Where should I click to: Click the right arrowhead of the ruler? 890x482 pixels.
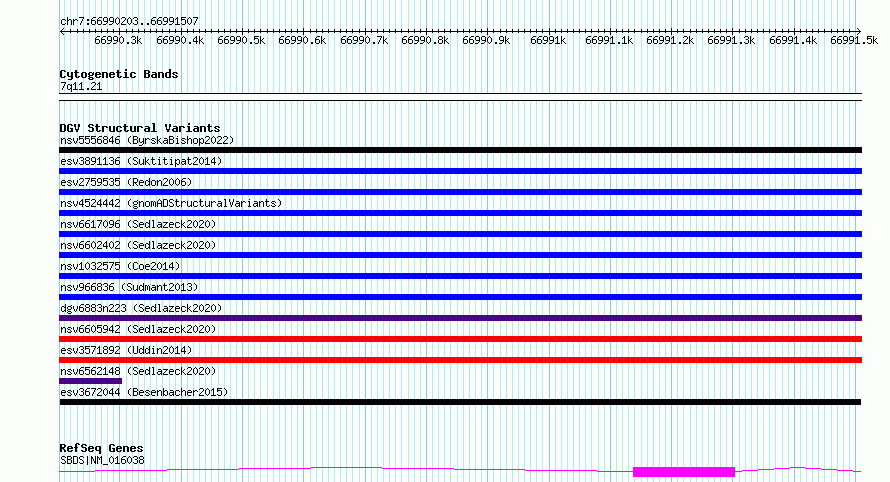859,32
